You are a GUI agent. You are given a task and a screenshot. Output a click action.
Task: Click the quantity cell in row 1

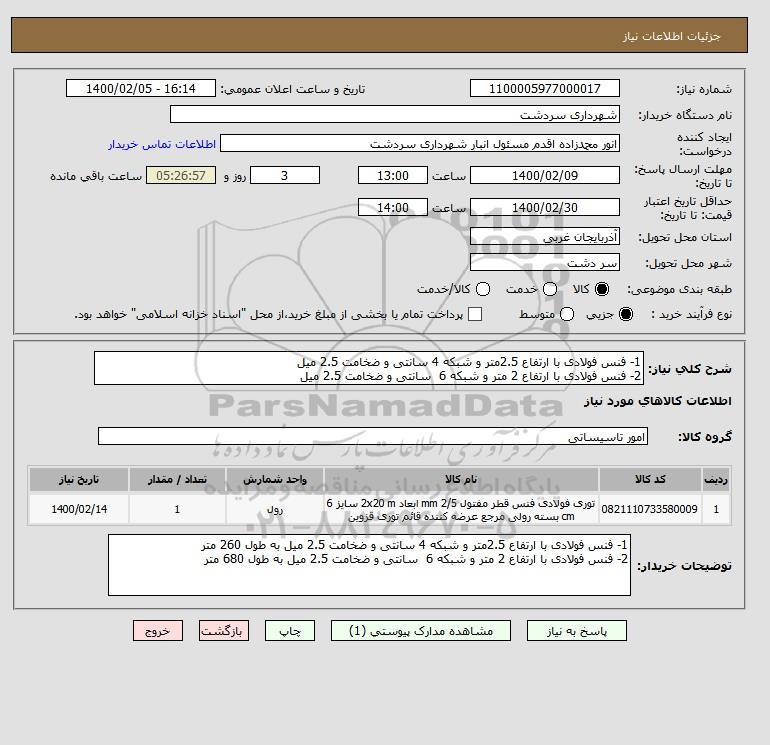pyautogui.click(x=177, y=509)
